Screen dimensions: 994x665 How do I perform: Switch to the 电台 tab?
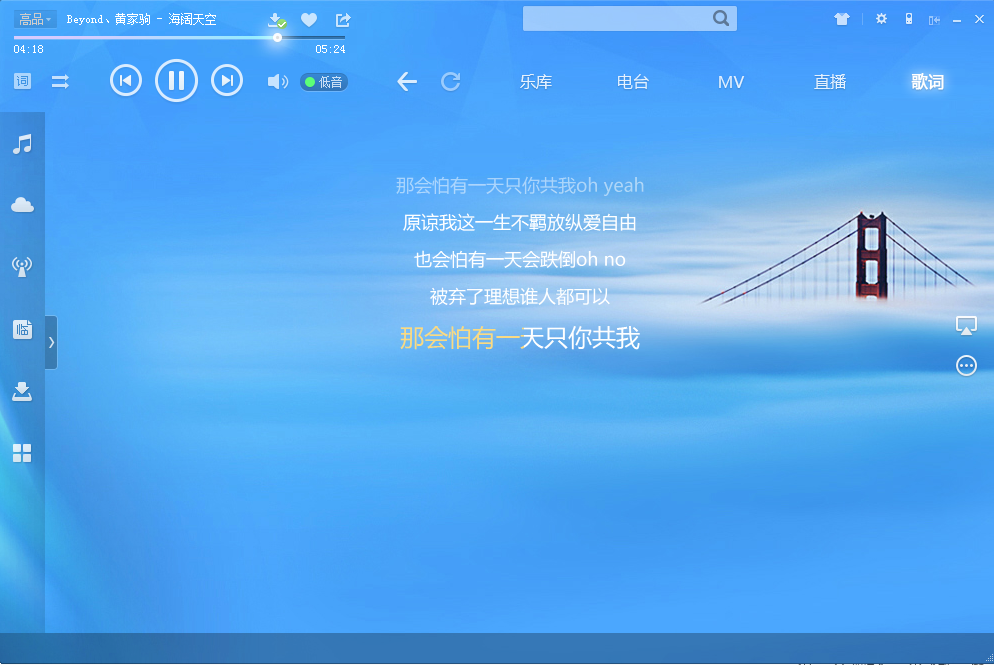[633, 82]
